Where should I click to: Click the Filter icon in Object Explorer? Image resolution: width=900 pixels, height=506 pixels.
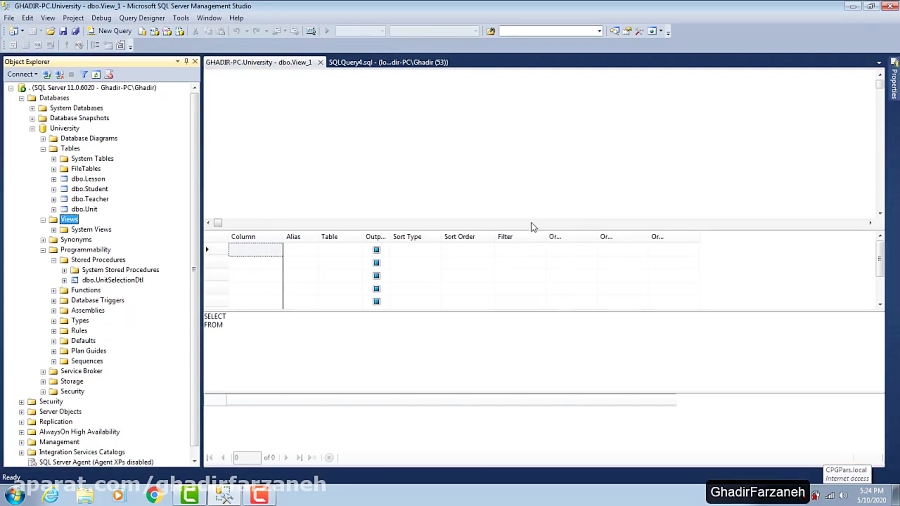84,75
